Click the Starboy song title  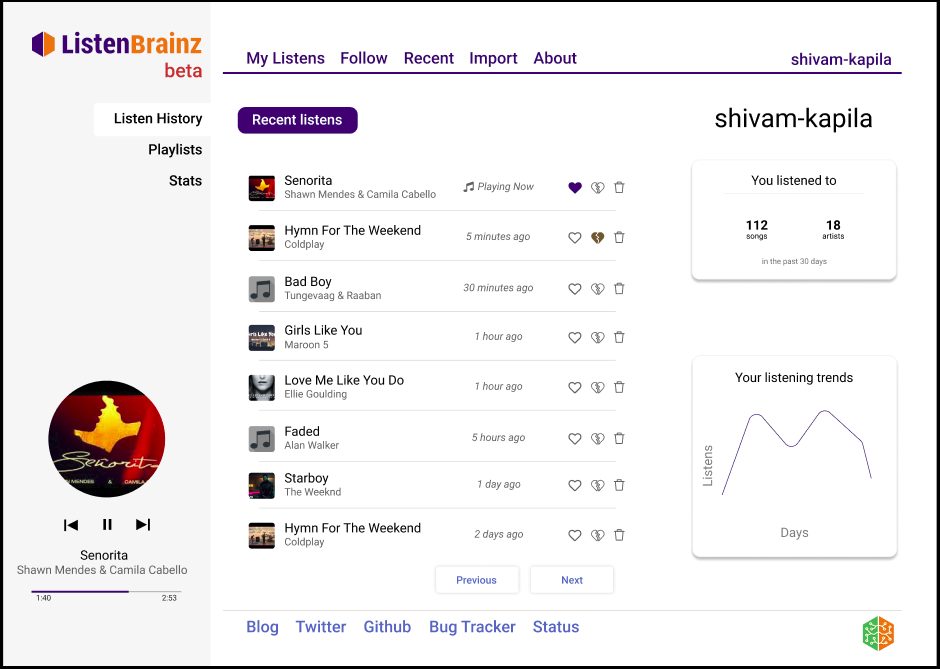(x=306, y=478)
